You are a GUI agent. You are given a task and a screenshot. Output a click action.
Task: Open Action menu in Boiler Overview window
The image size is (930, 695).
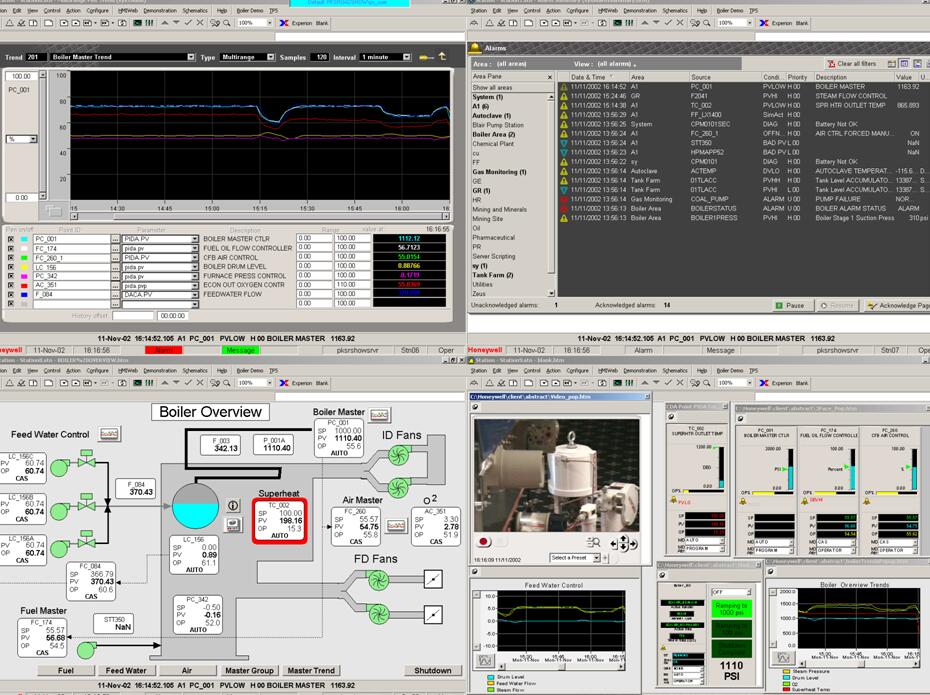pyautogui.click(x=74, y=371)
